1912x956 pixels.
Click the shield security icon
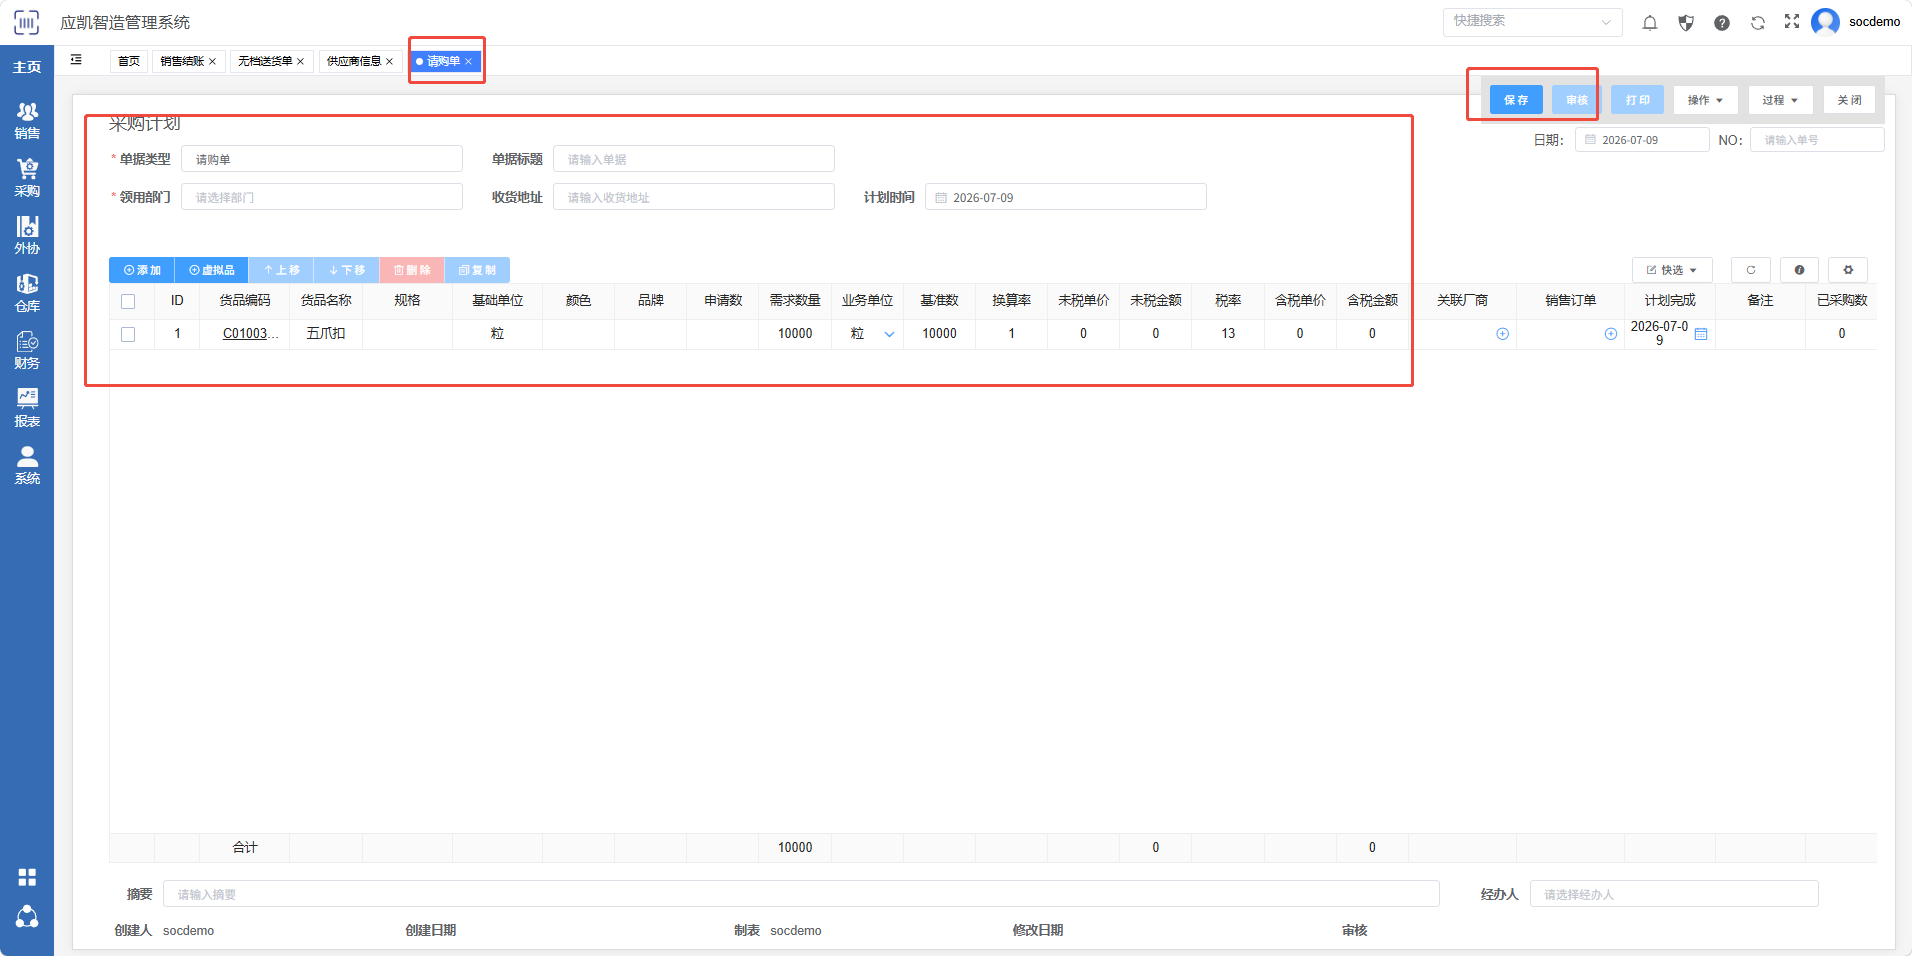click(x=1686, y=22)
